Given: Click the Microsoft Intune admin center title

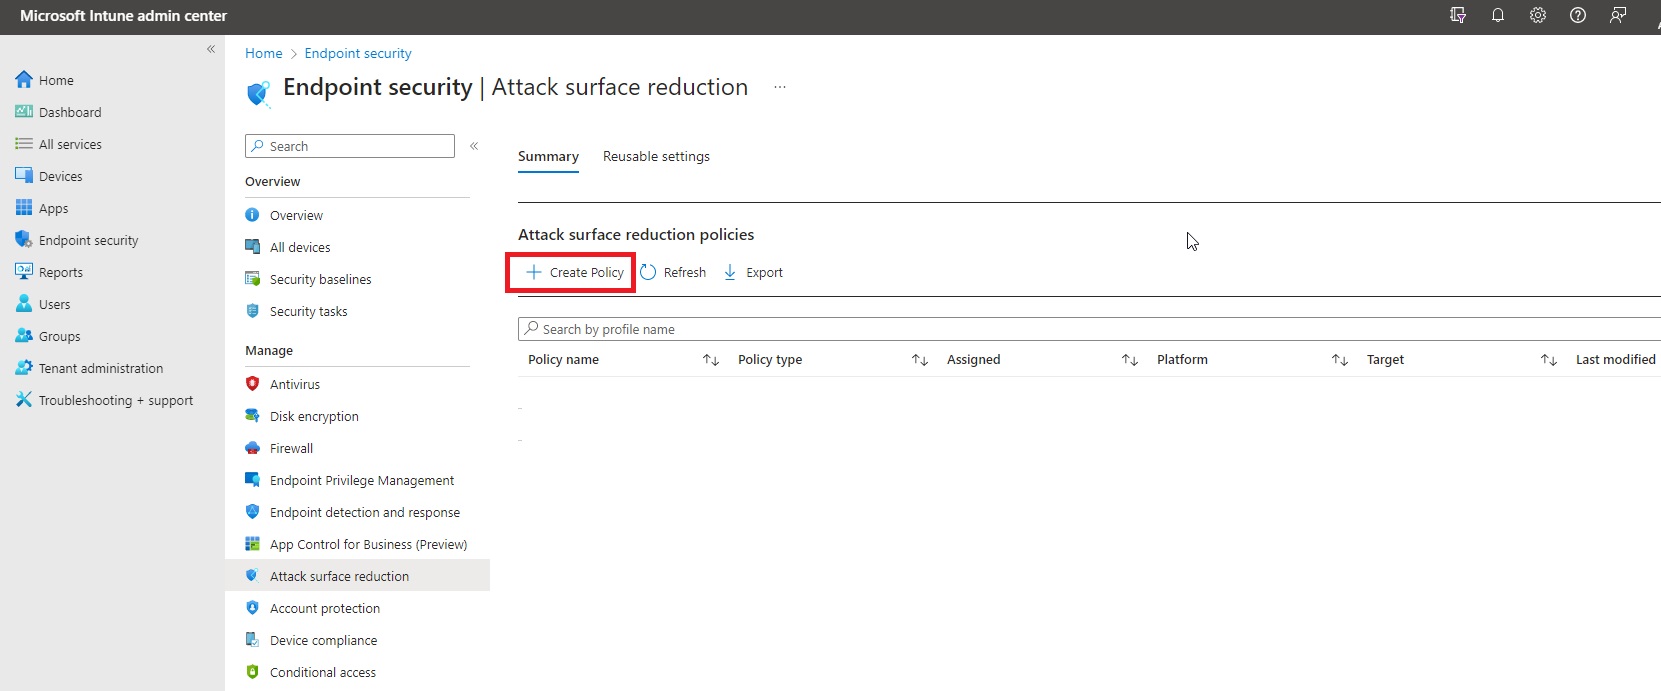Looking at the screenshot, I should click(123, 16).
